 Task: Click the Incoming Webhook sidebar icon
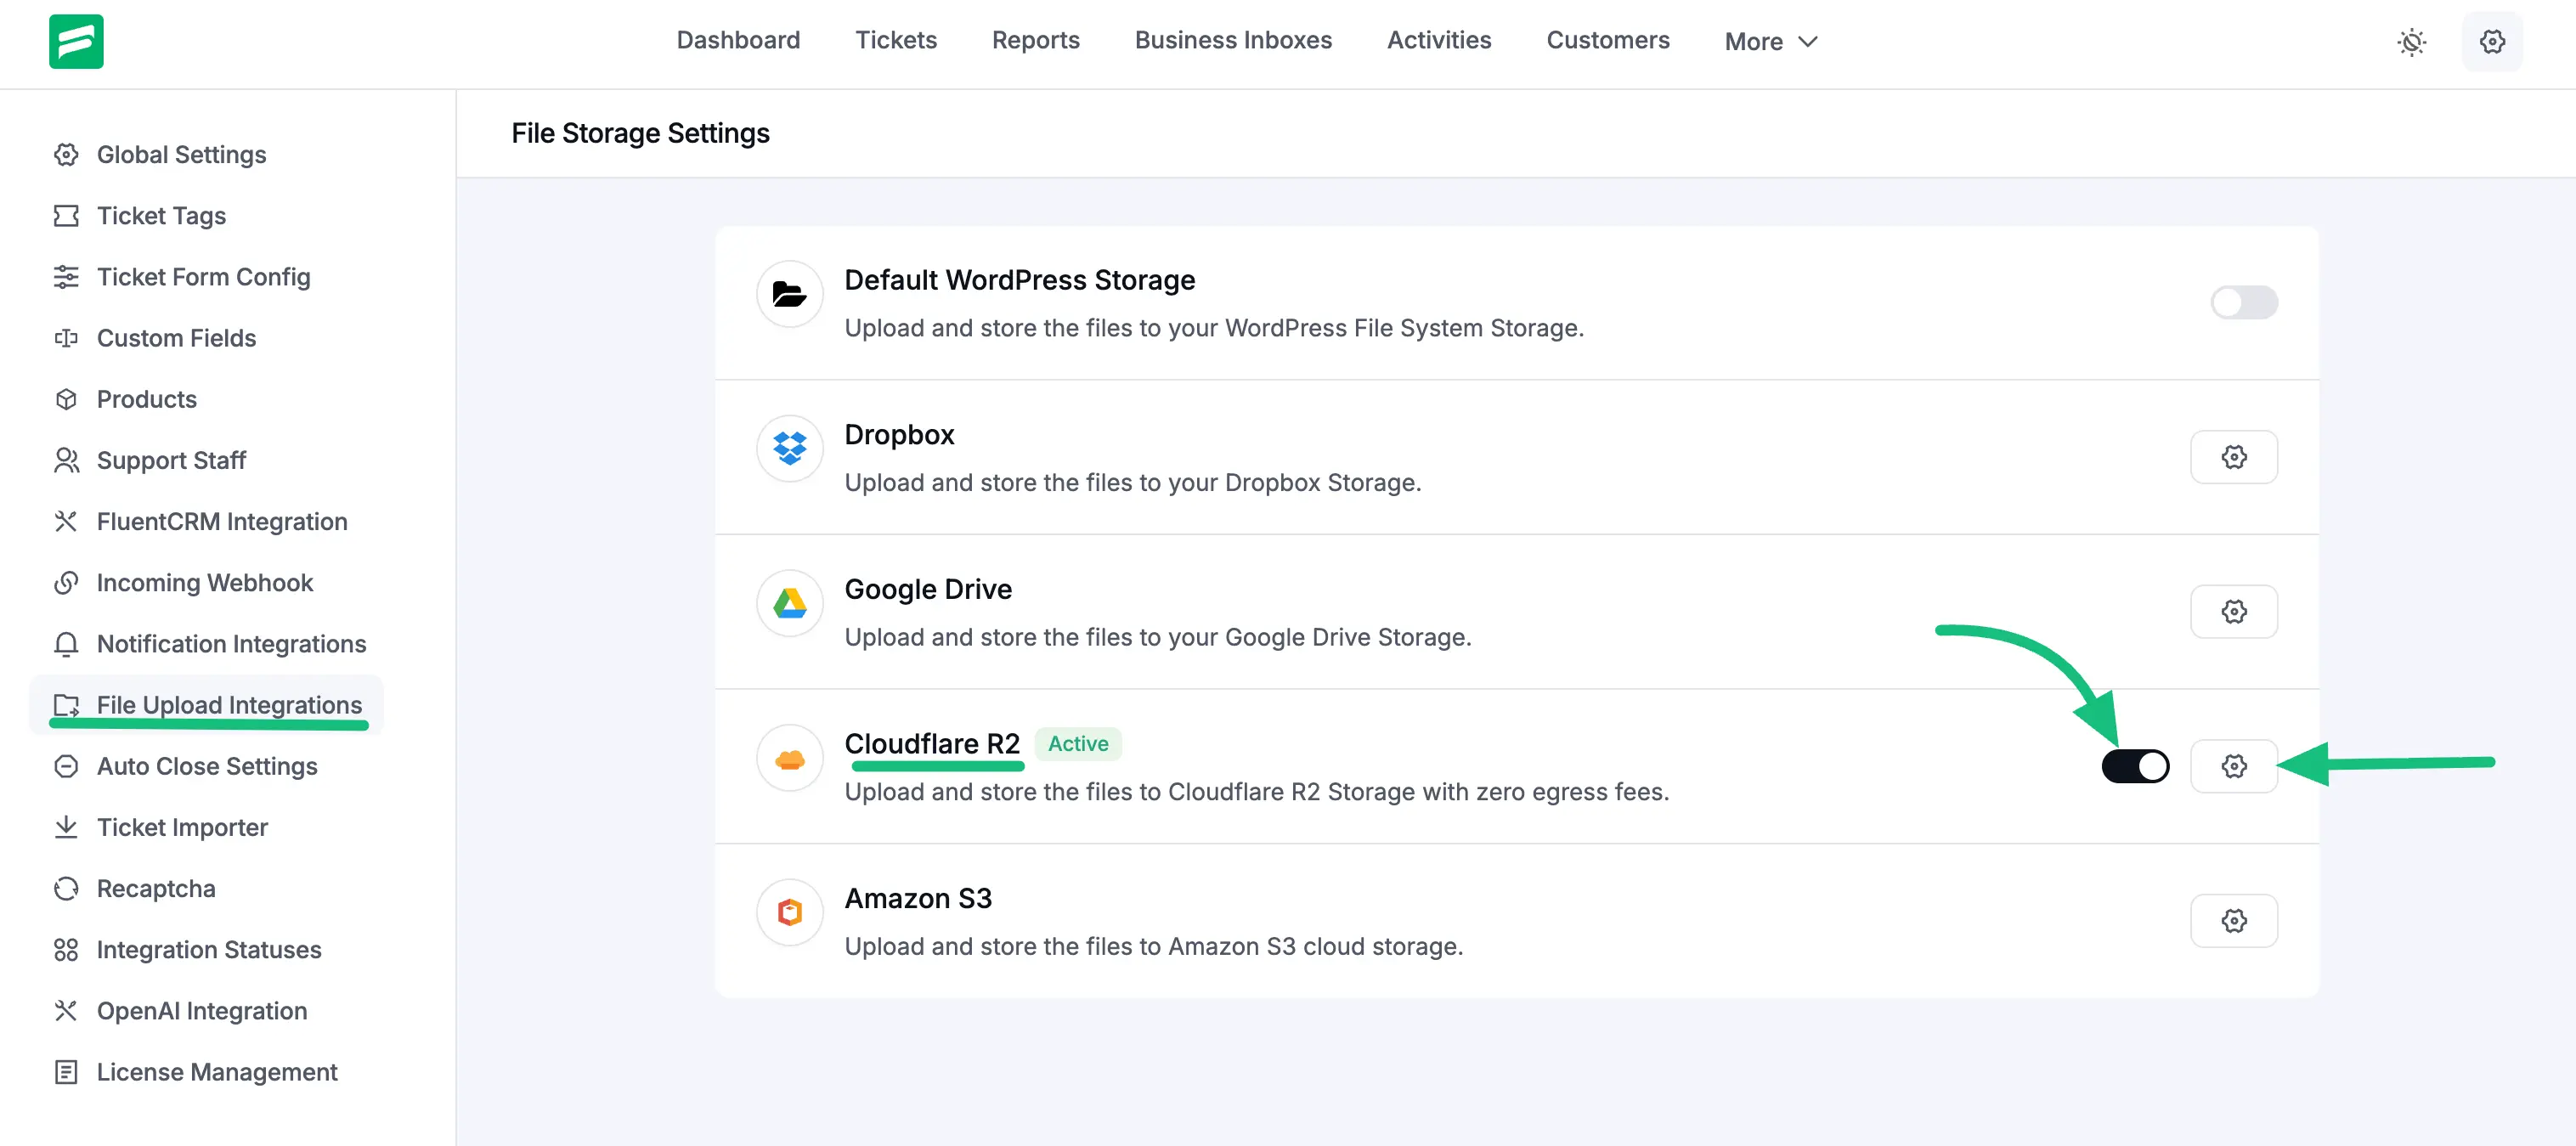click(66, 582)
